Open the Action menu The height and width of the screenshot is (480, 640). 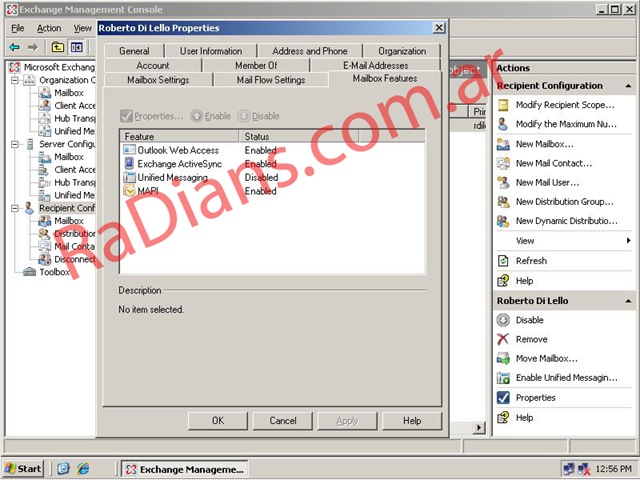pos(49,28)
